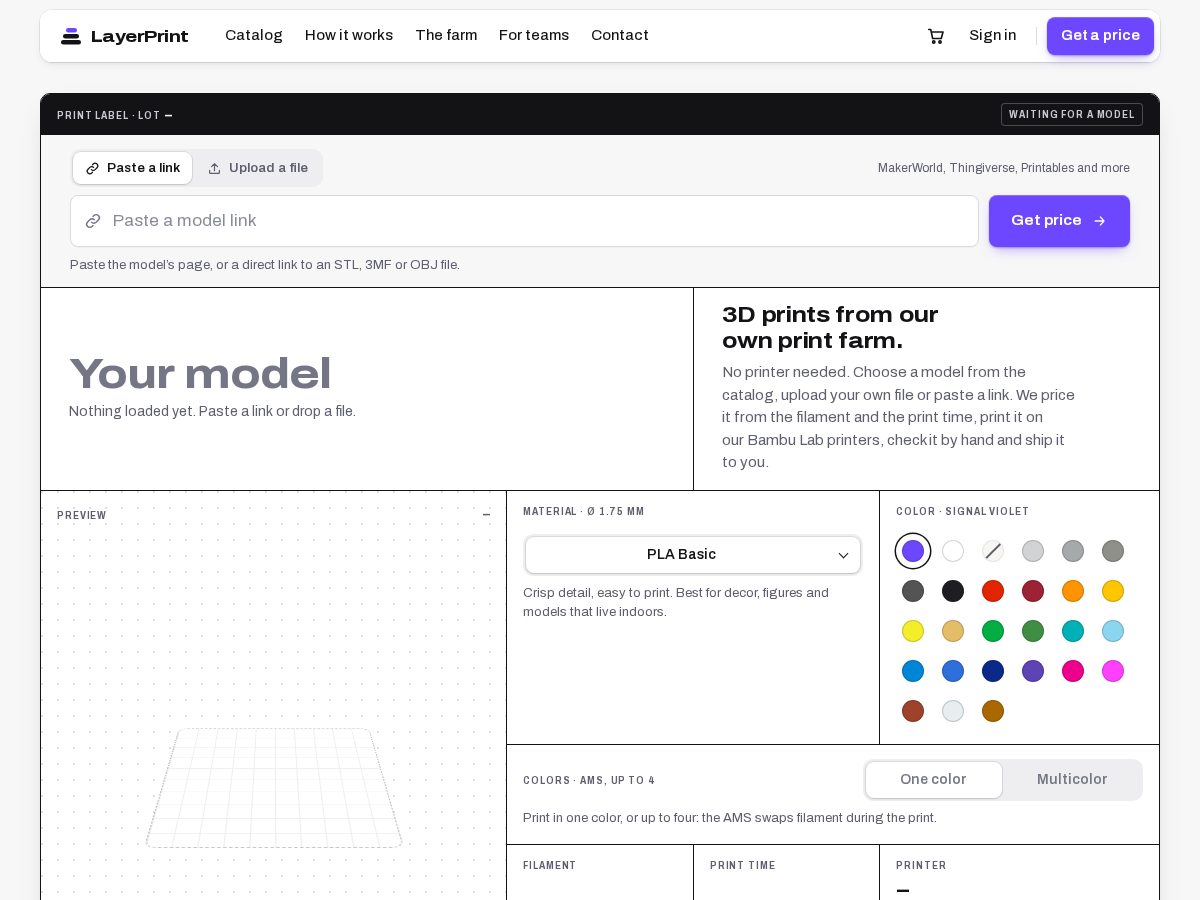The width and height of the screenshot is (1200, 900).
Task: Click the build plate preview grid
Action: (x=274, y=788)
